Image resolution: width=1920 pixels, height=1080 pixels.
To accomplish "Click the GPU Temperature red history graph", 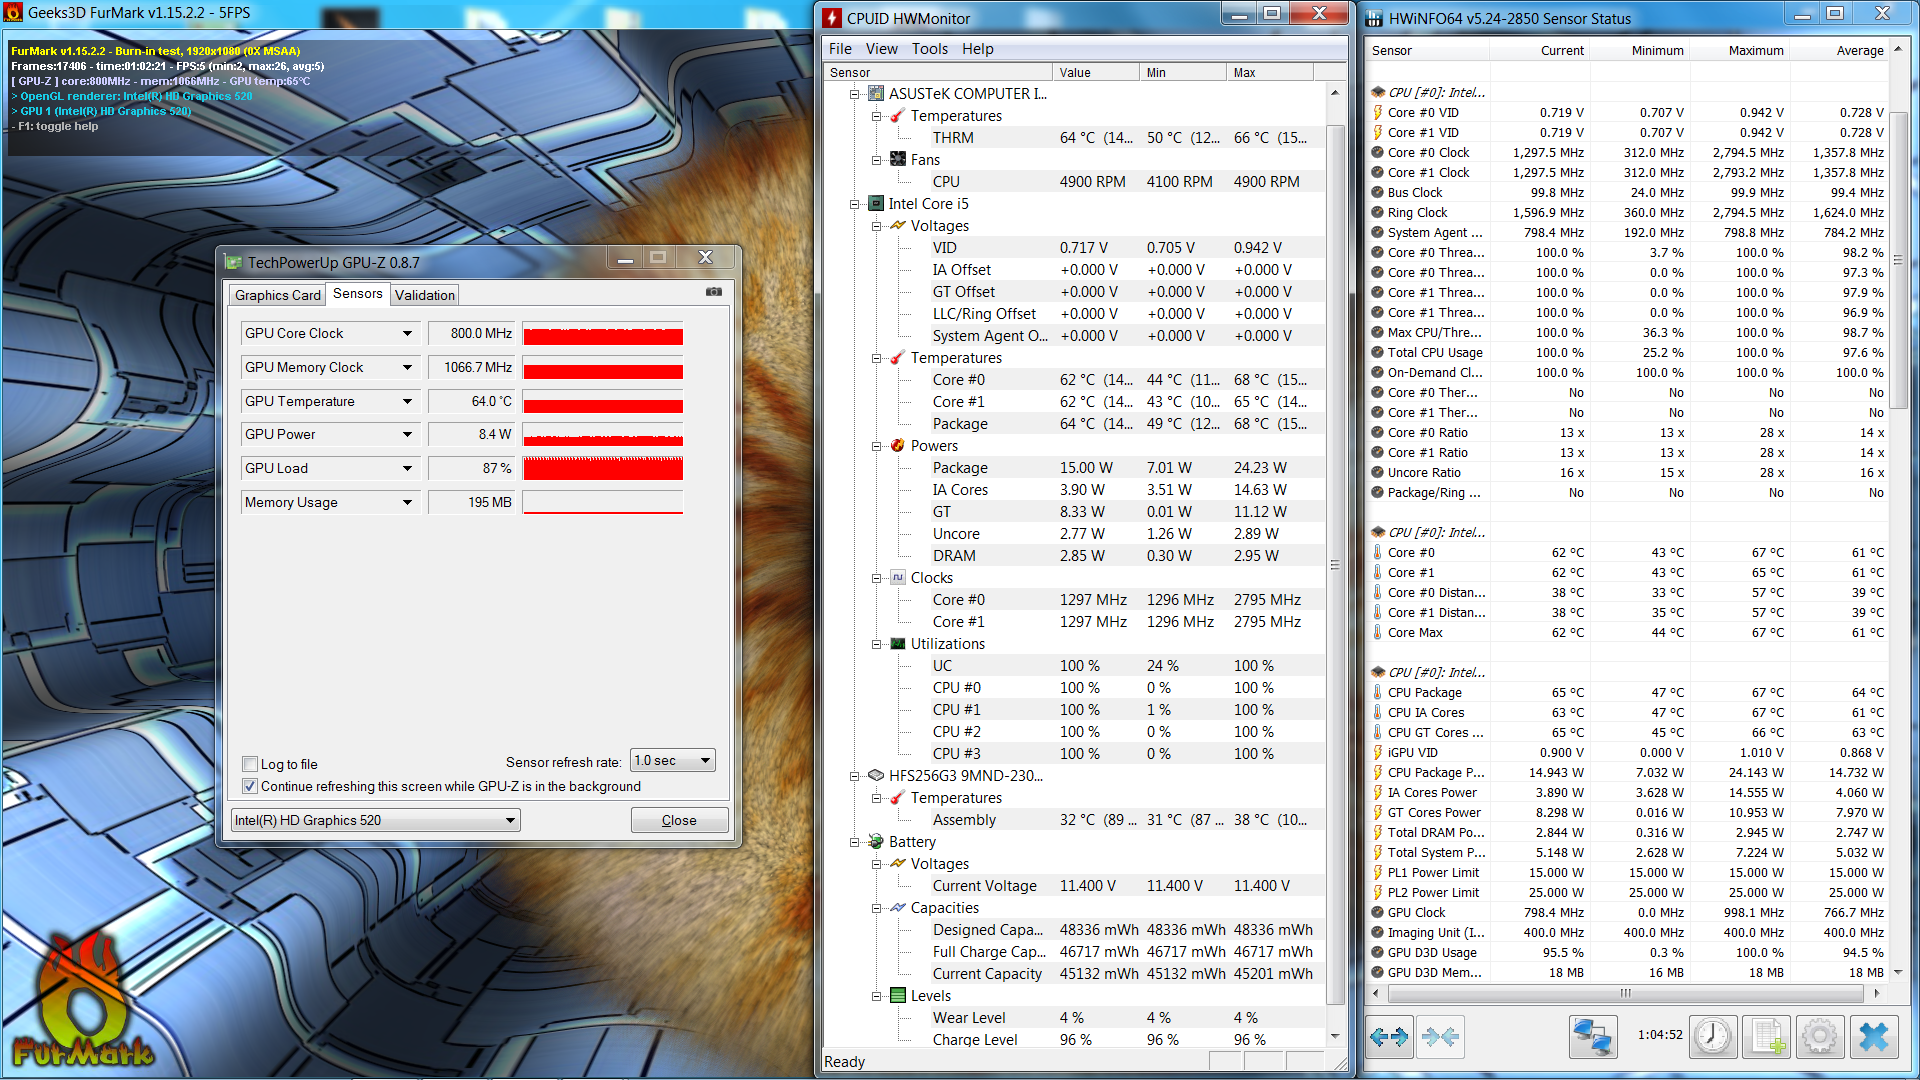I will (603, 401).
